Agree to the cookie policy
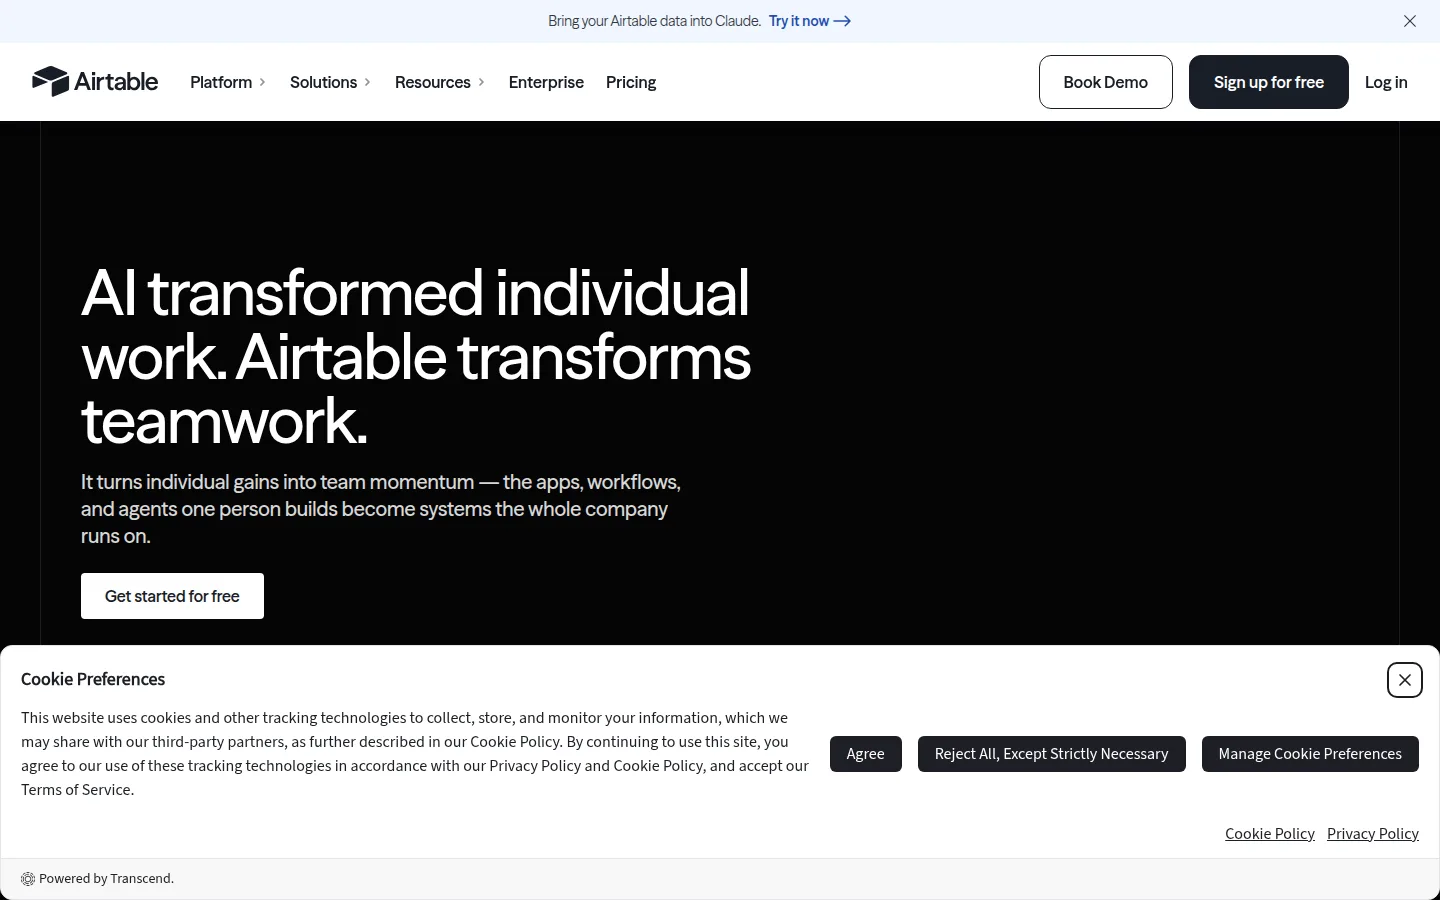Viewport: 1440px width, 900px height. click(866, 754)
